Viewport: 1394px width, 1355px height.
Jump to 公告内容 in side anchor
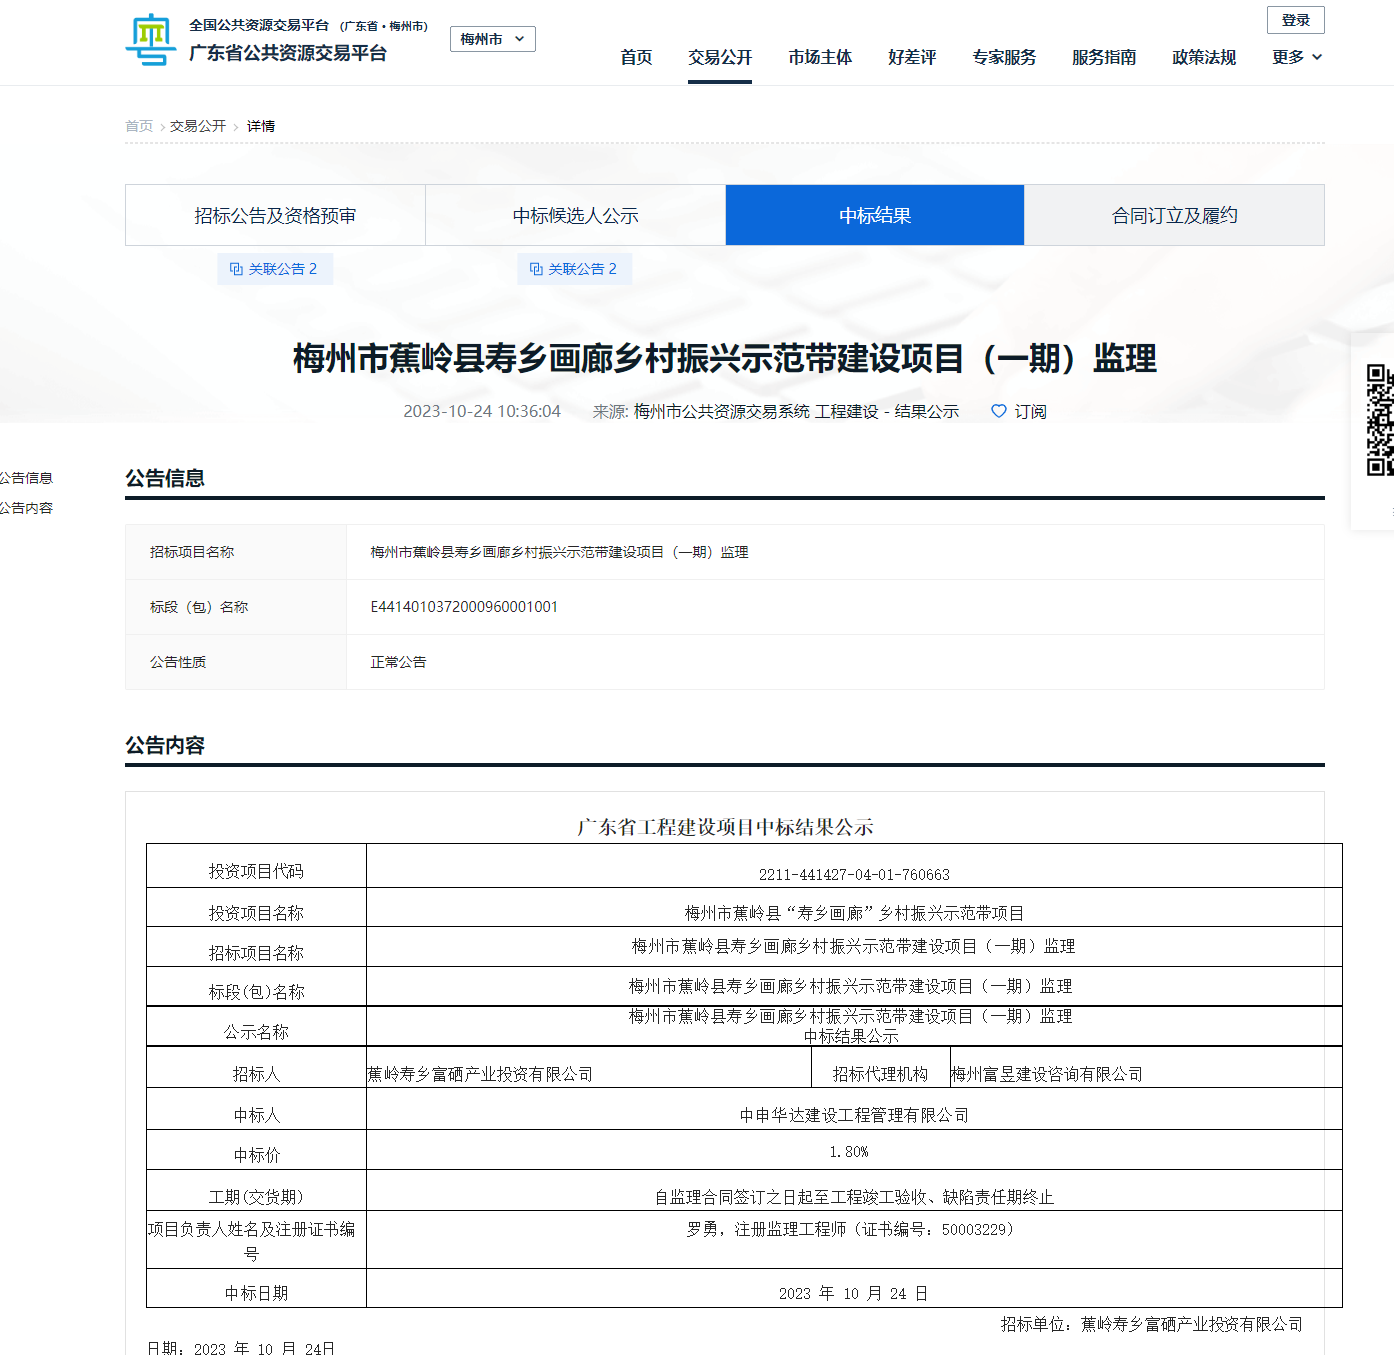[26, 508]
